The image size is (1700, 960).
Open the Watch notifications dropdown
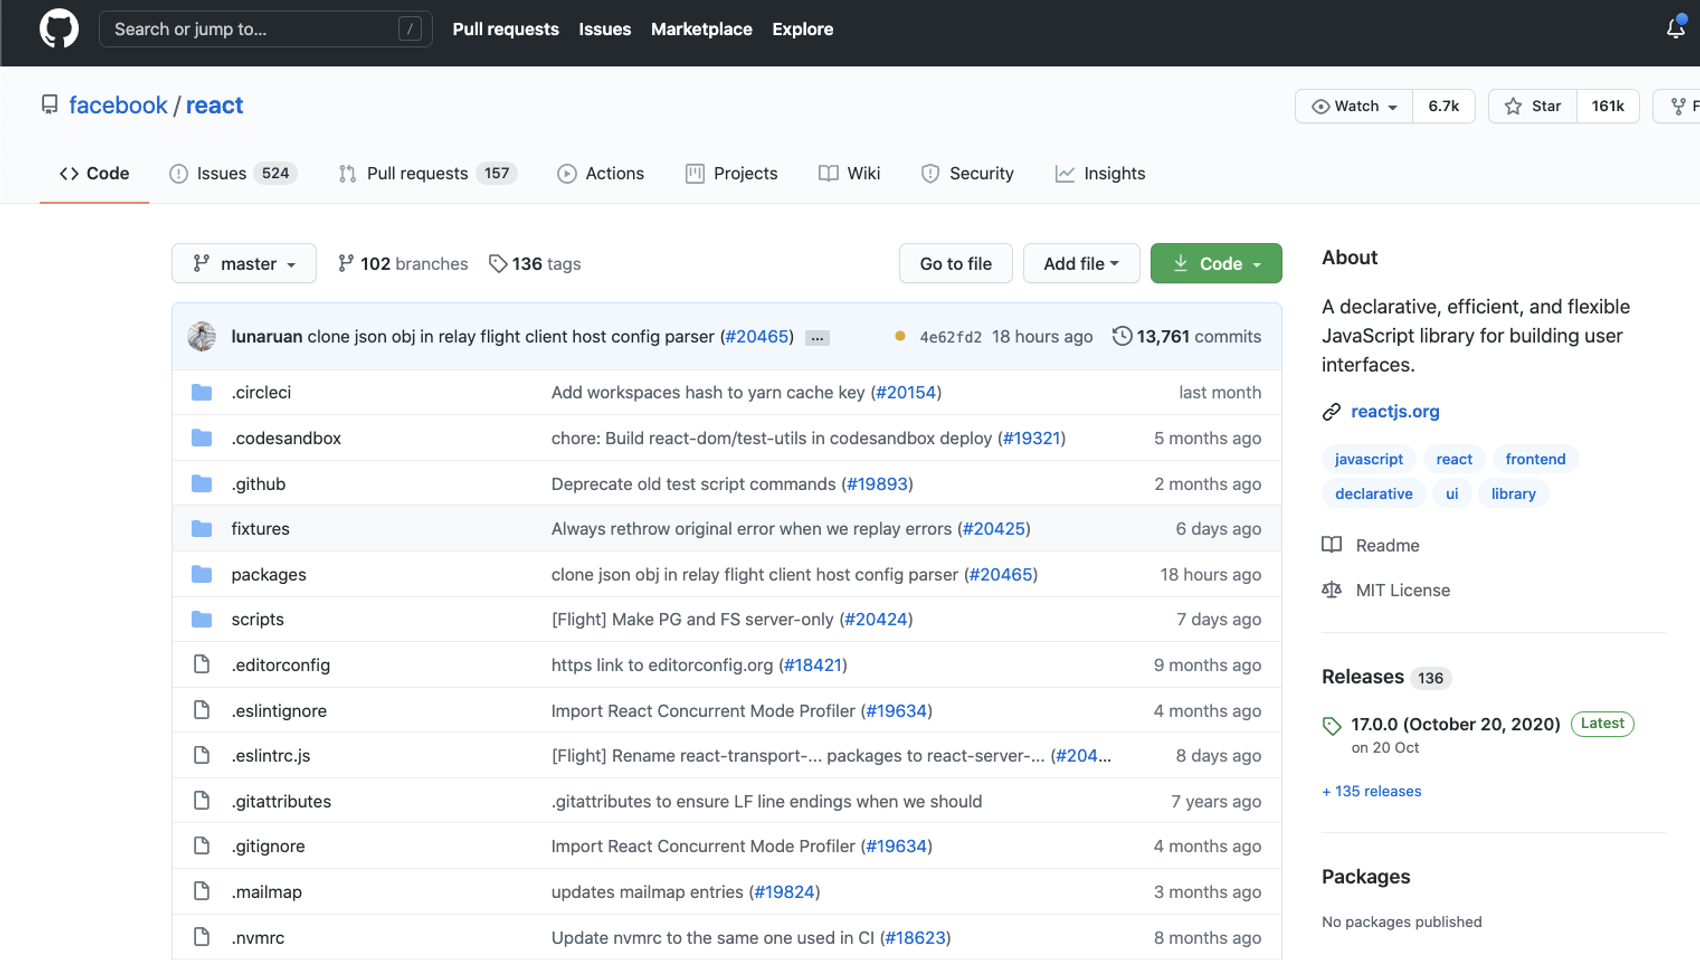point(1354,106)
